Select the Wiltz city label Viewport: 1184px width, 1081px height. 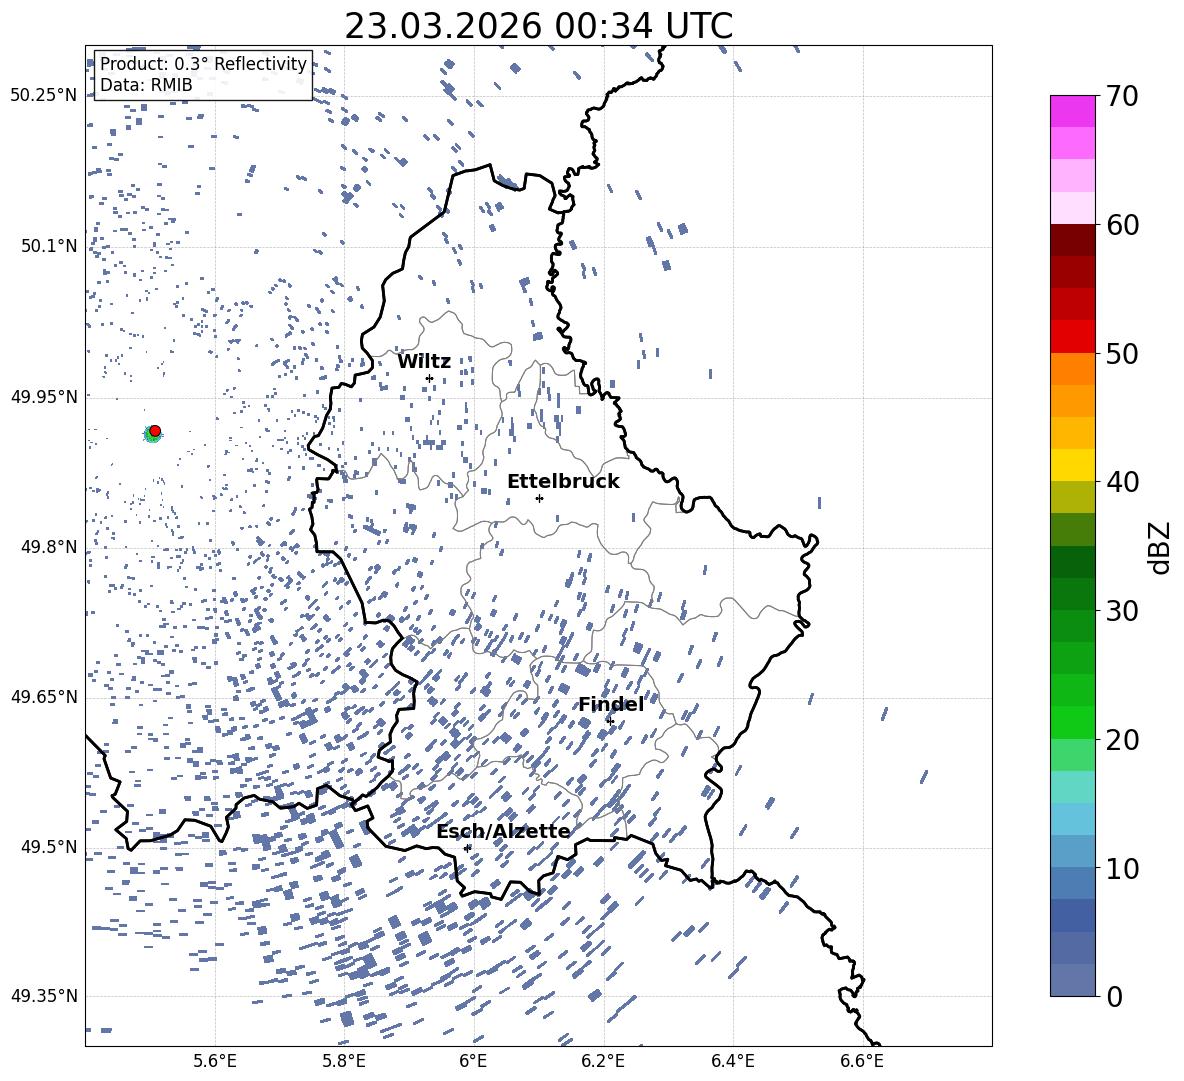point(424,362)
